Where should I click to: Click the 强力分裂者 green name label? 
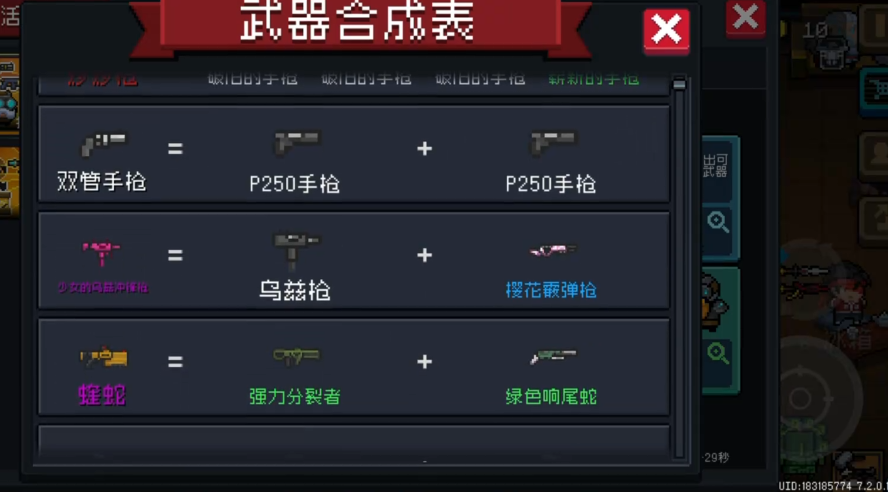(294, 396)
